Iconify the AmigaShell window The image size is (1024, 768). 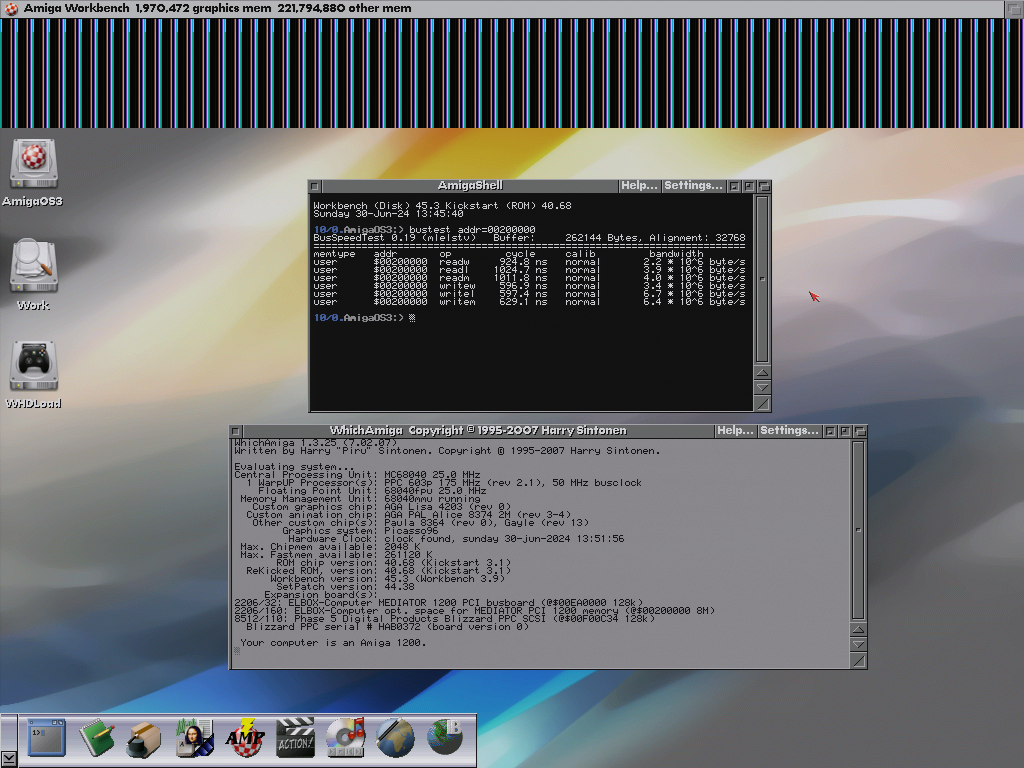[x=735, y=187]
